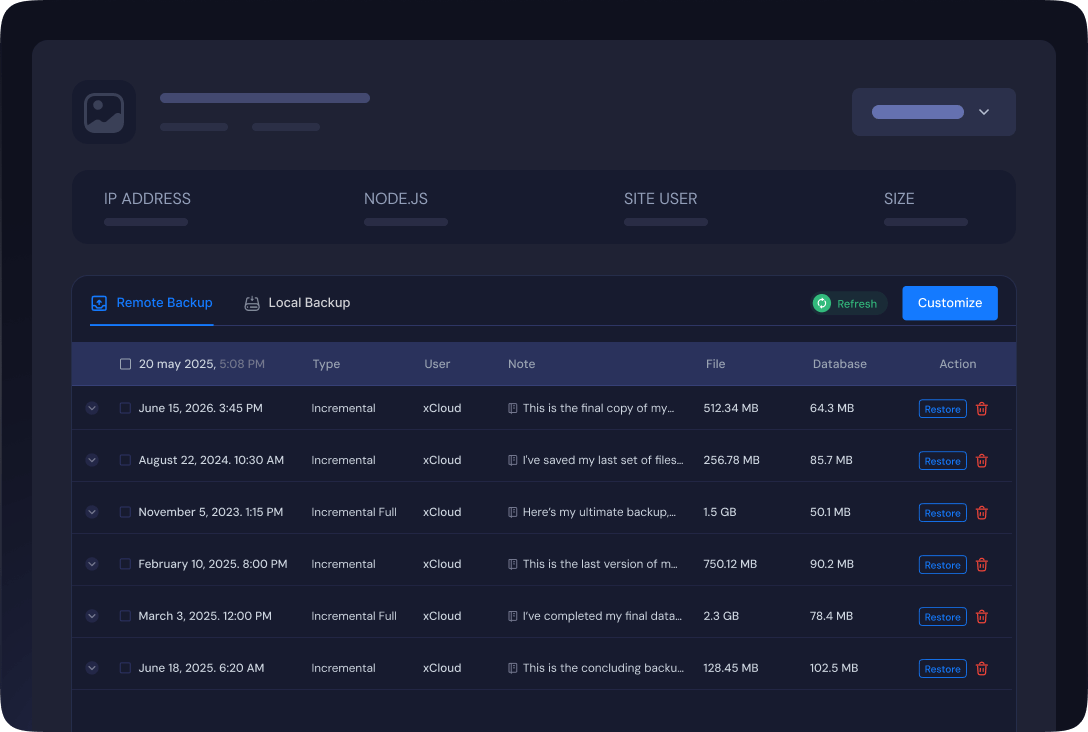Viewport: 1088px width, 732px height.
Task: Expand the February 10, 2025 backup row
Action: point(92,564)
